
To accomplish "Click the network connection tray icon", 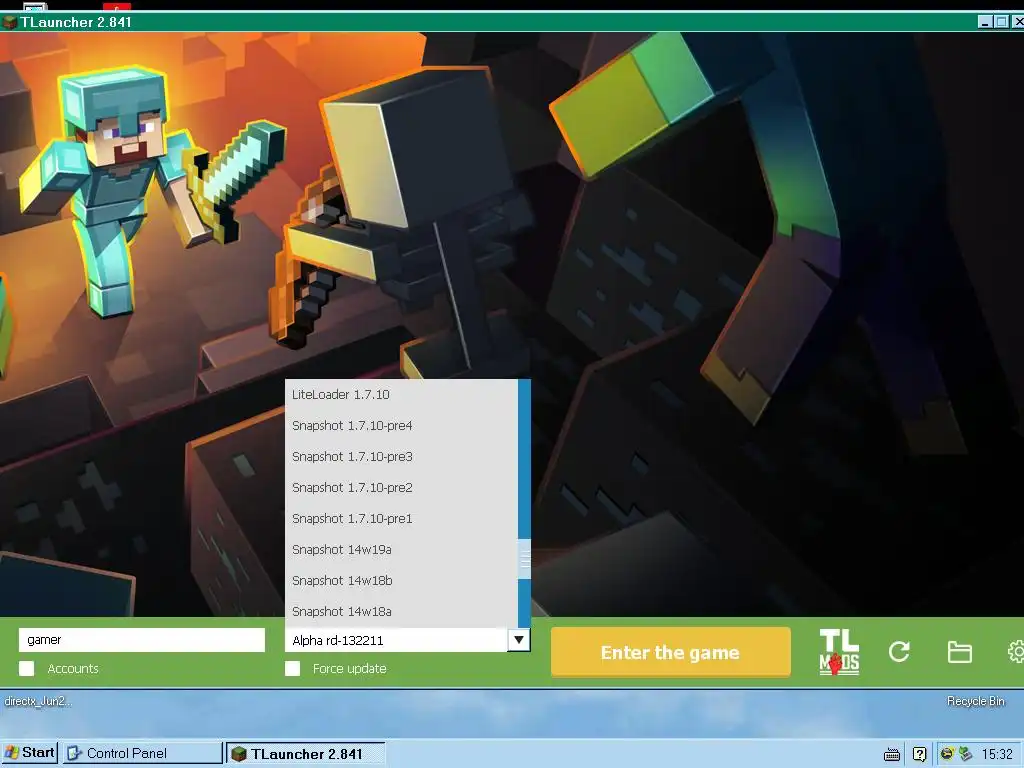I will 965,754.
